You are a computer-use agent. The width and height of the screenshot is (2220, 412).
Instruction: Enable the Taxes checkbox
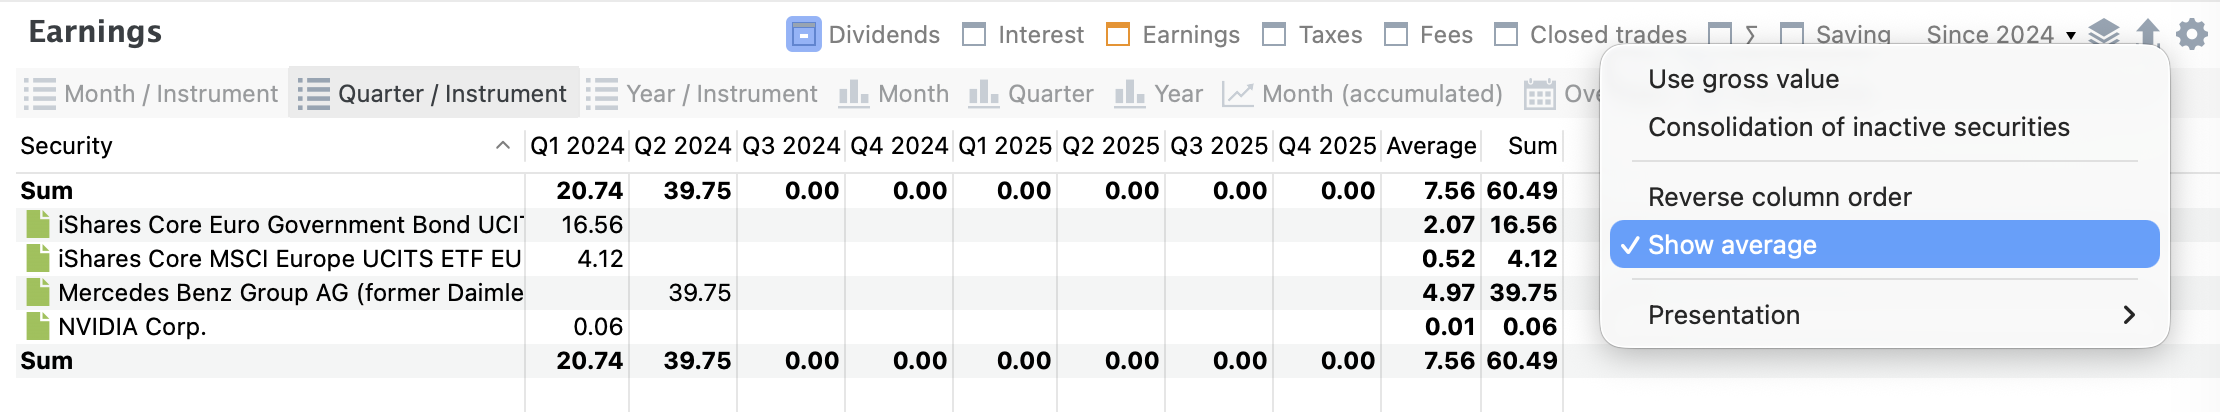click(x=1274, y=35)
